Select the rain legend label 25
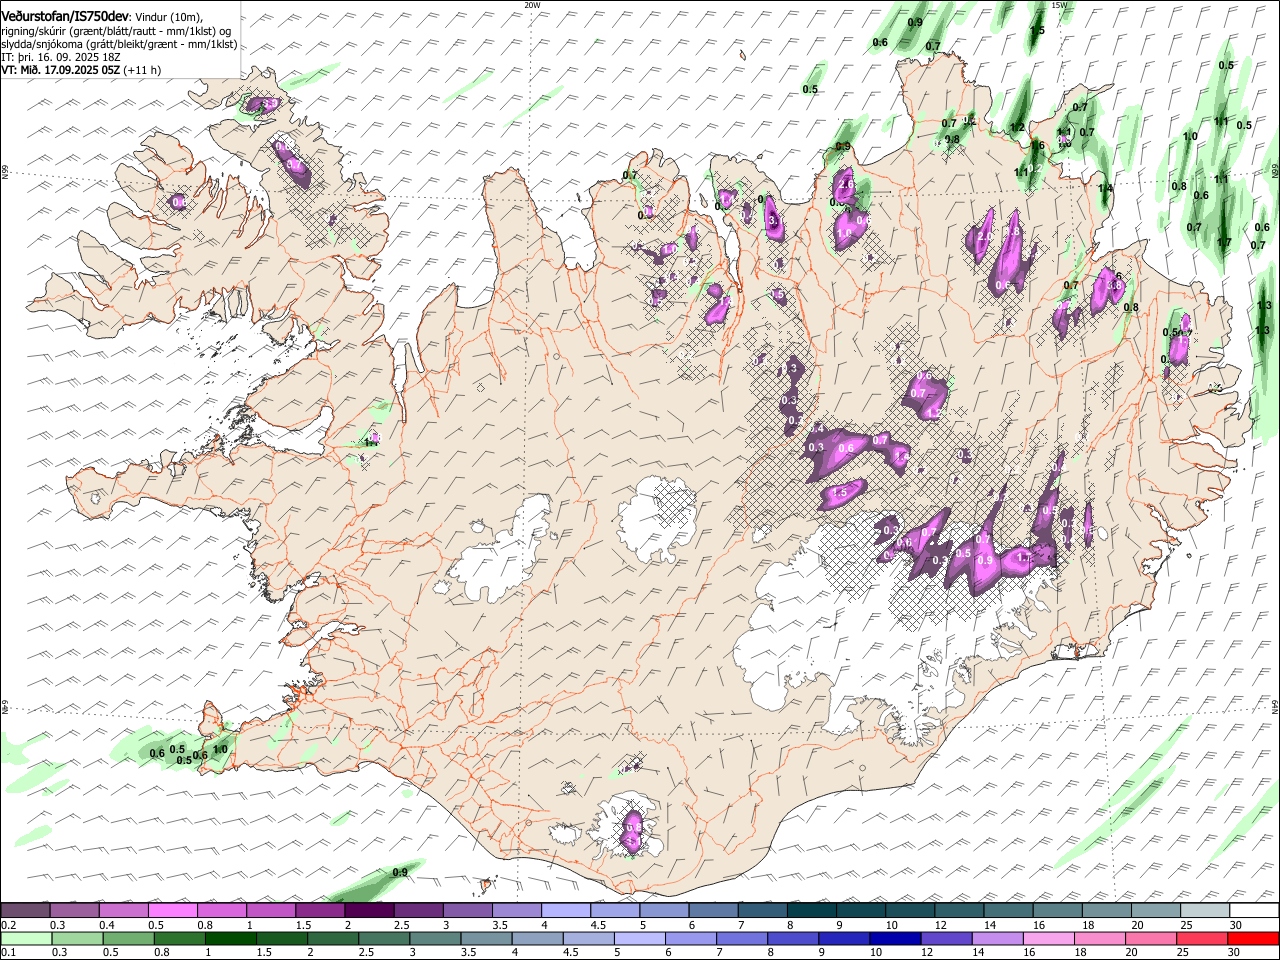 point(1185,953)
